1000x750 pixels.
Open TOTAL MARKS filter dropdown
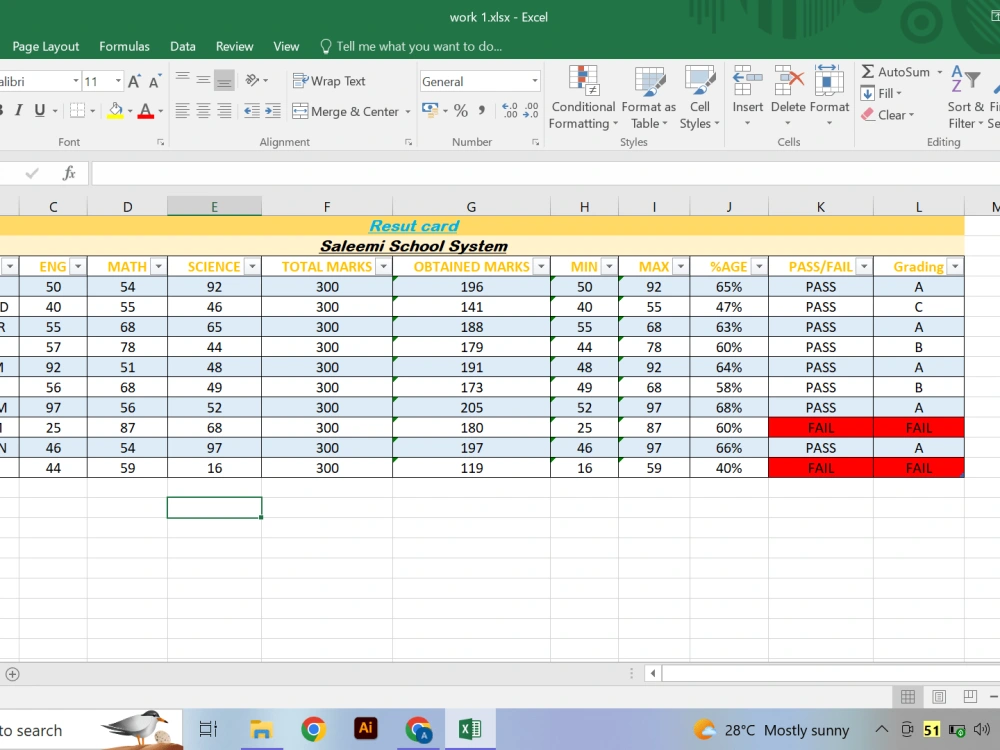click(x=383, y=267)
